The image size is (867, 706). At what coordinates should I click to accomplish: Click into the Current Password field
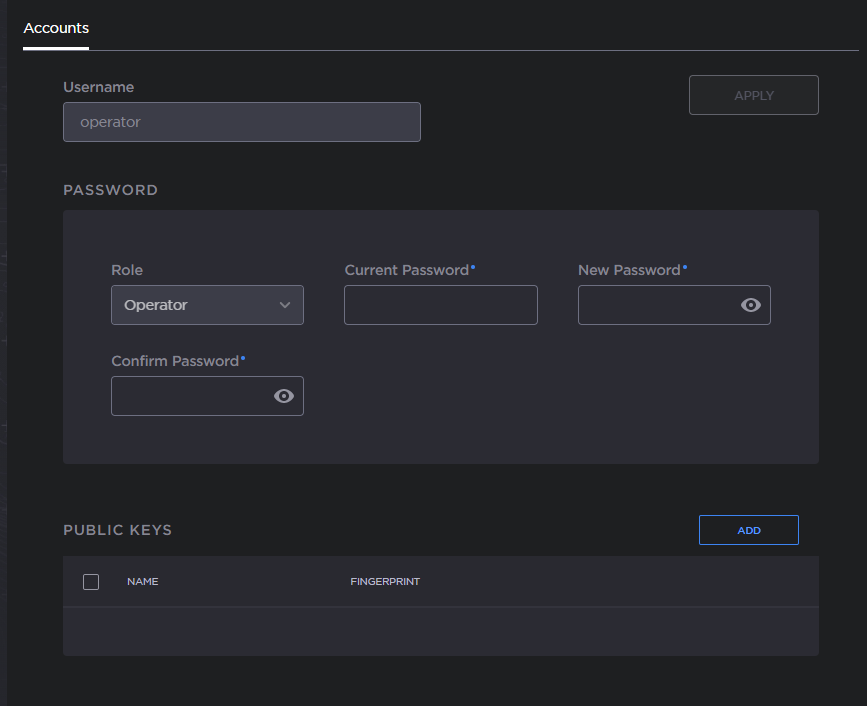click(x=440, y=305)
